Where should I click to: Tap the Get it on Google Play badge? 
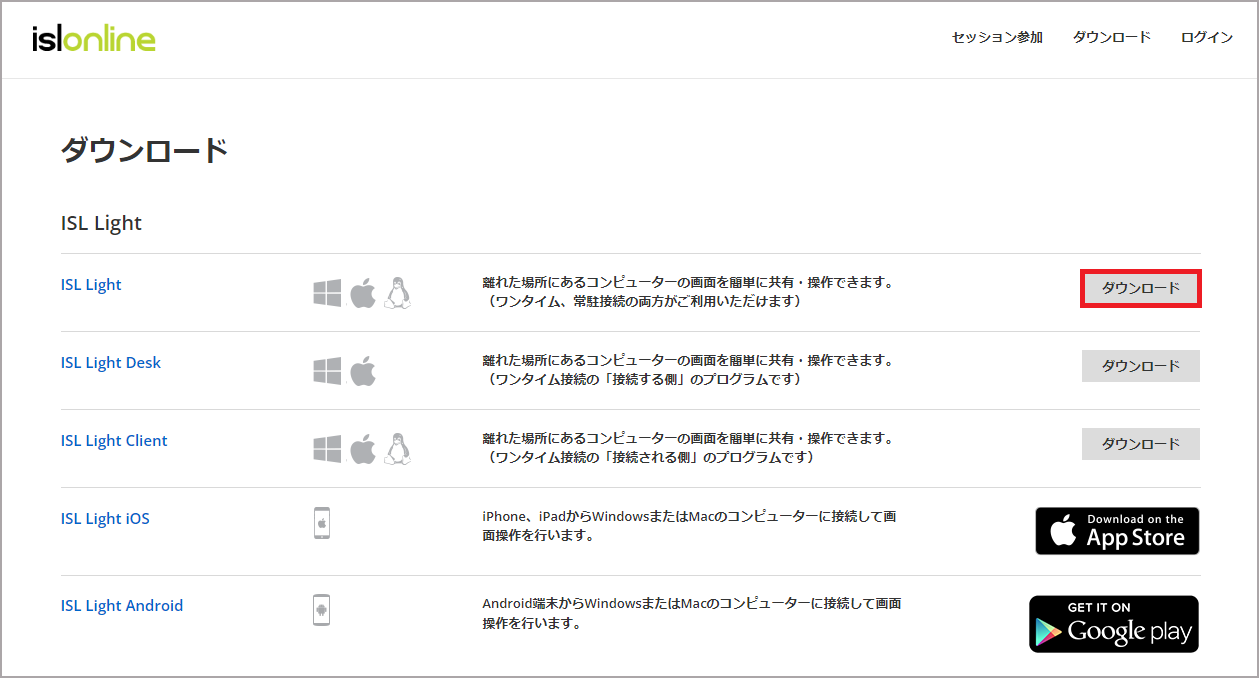point(1114,624)
